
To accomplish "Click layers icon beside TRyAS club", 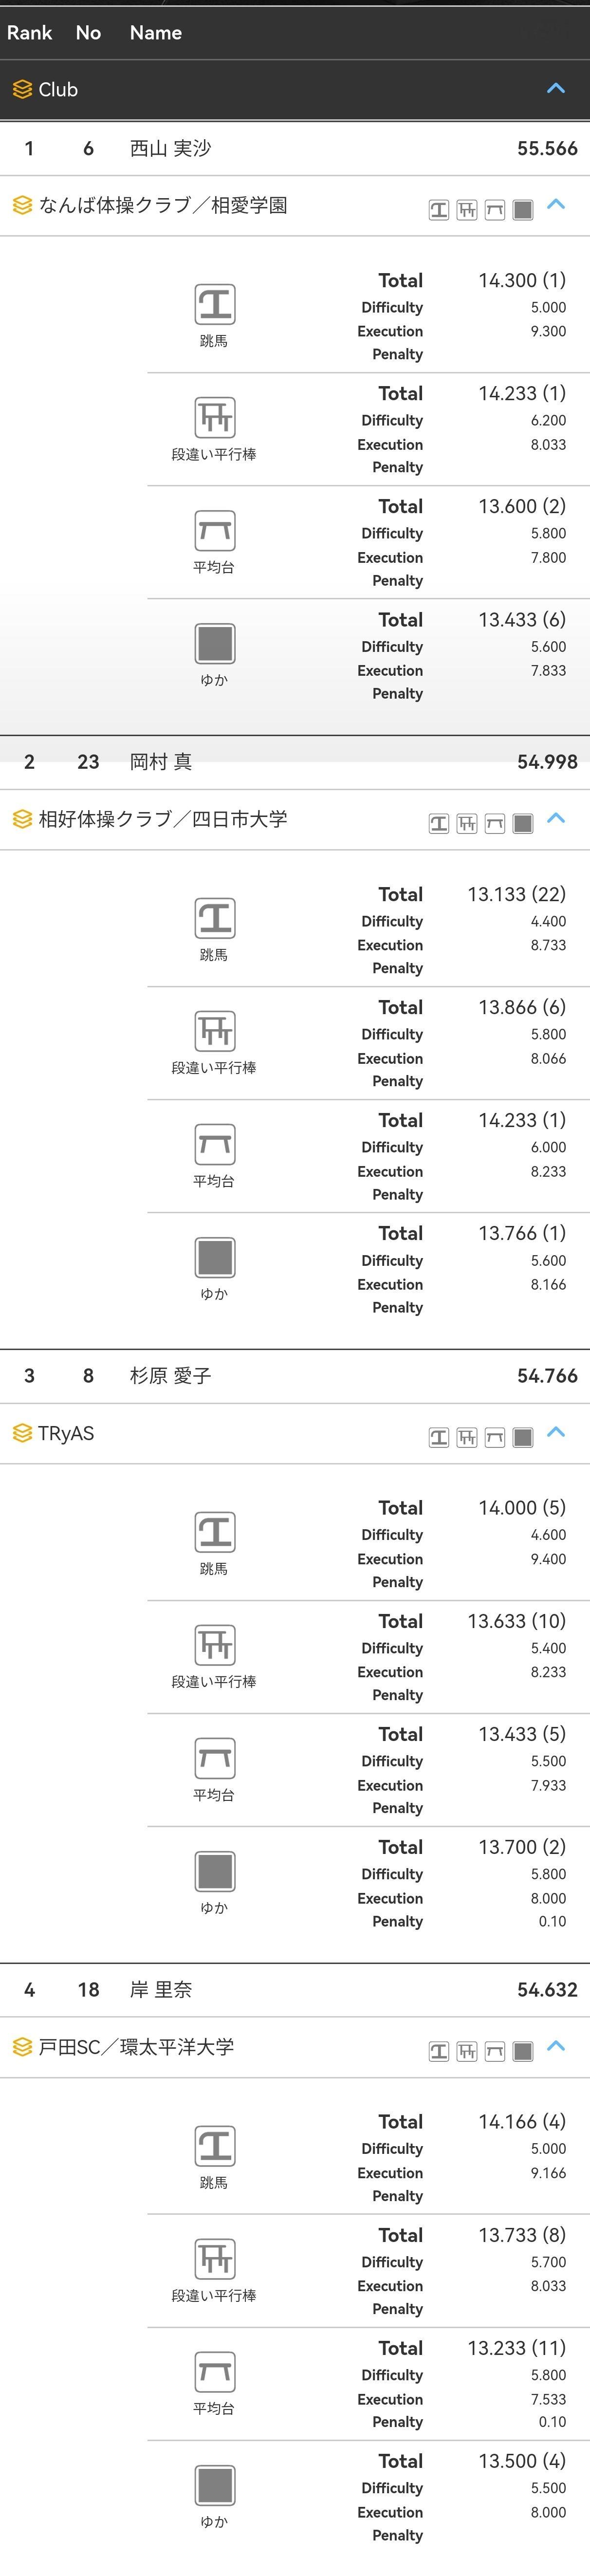I will click(x=22, y=1433).
